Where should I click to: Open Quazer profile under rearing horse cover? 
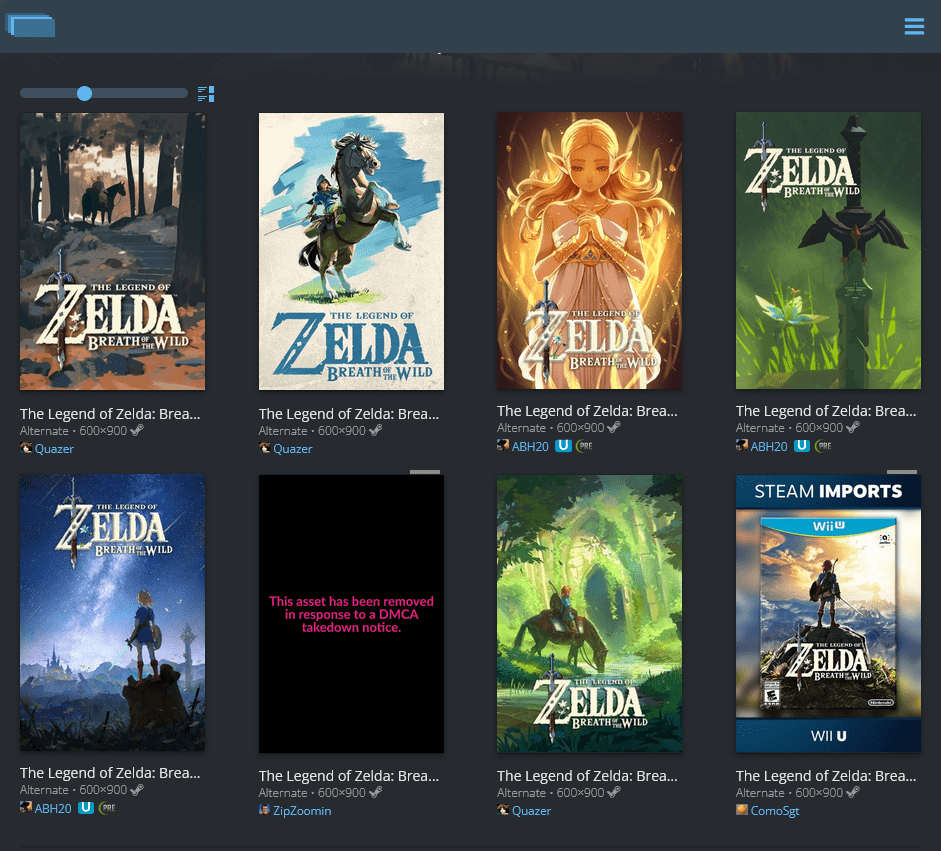tap(293, 449)
